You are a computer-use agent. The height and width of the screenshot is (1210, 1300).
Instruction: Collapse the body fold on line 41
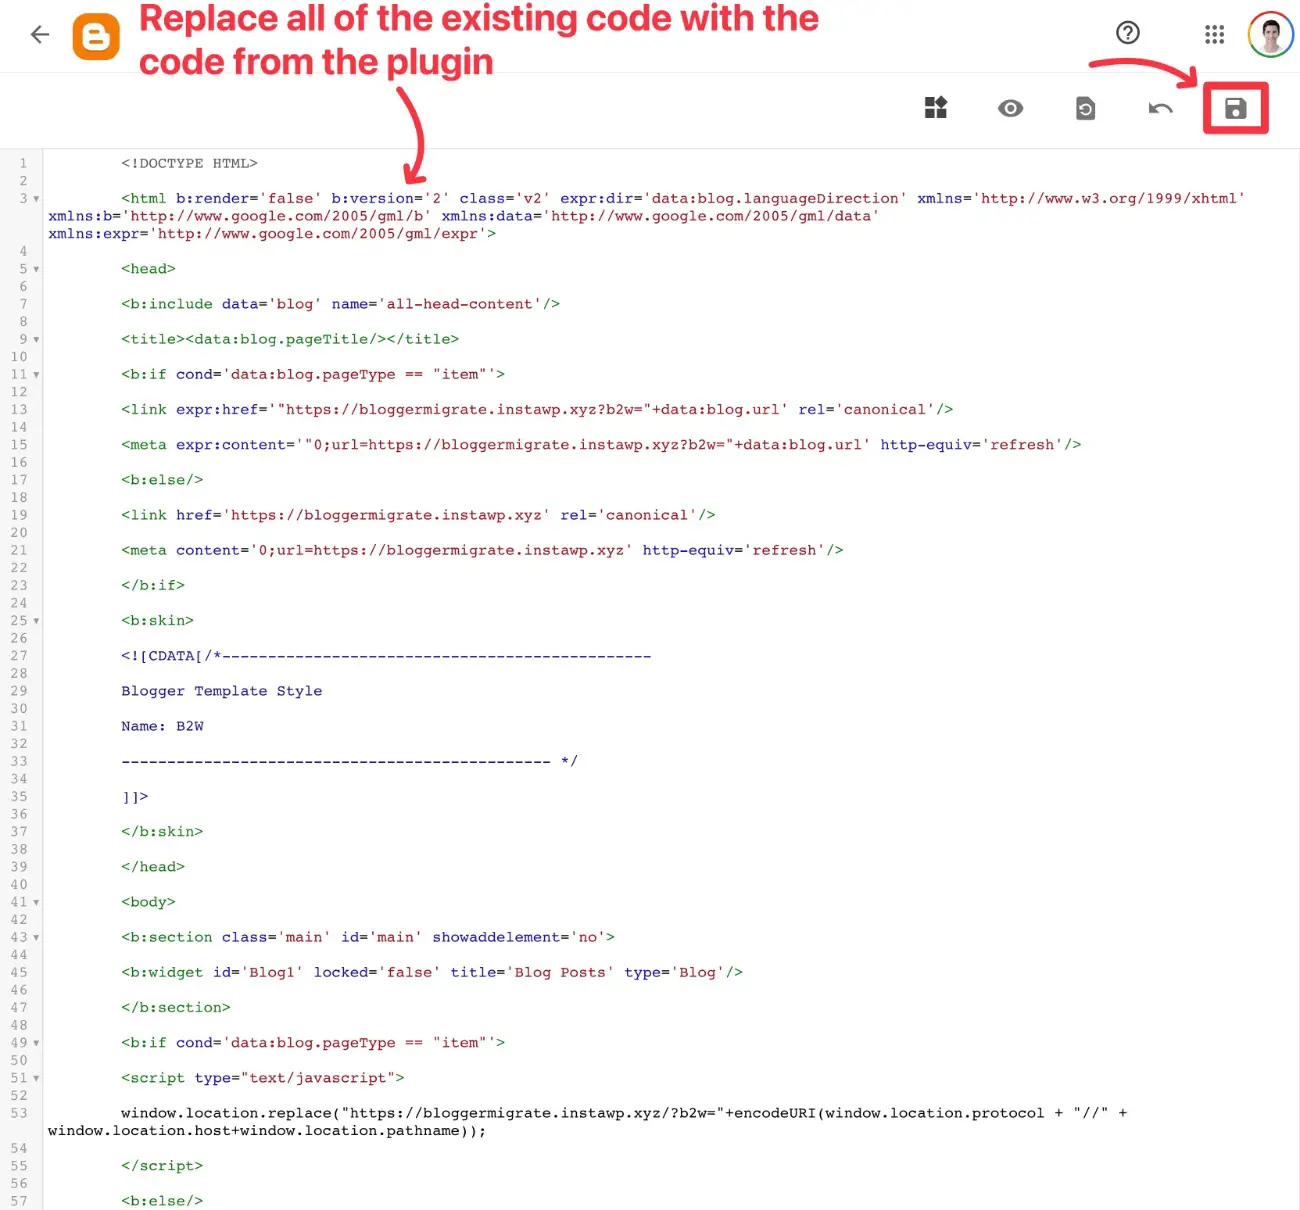[36, 903]
